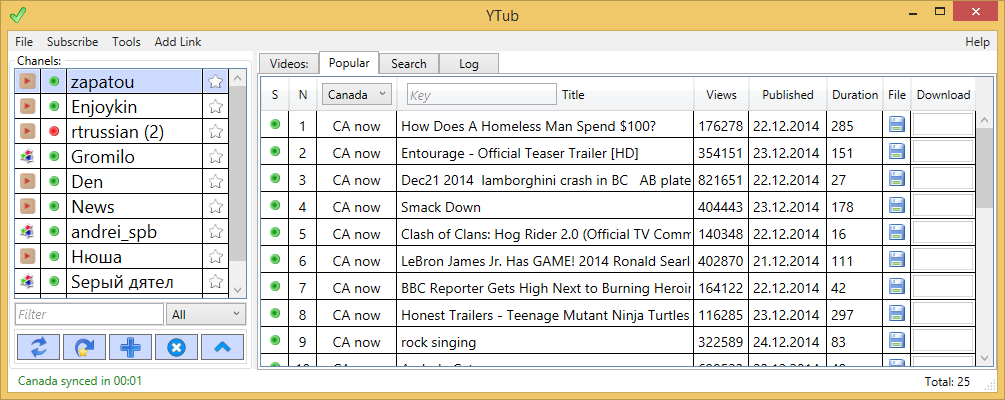Screen dimensions: 1005x400
Task: Click the blue plus add channel button
Action: click(131, 347)
